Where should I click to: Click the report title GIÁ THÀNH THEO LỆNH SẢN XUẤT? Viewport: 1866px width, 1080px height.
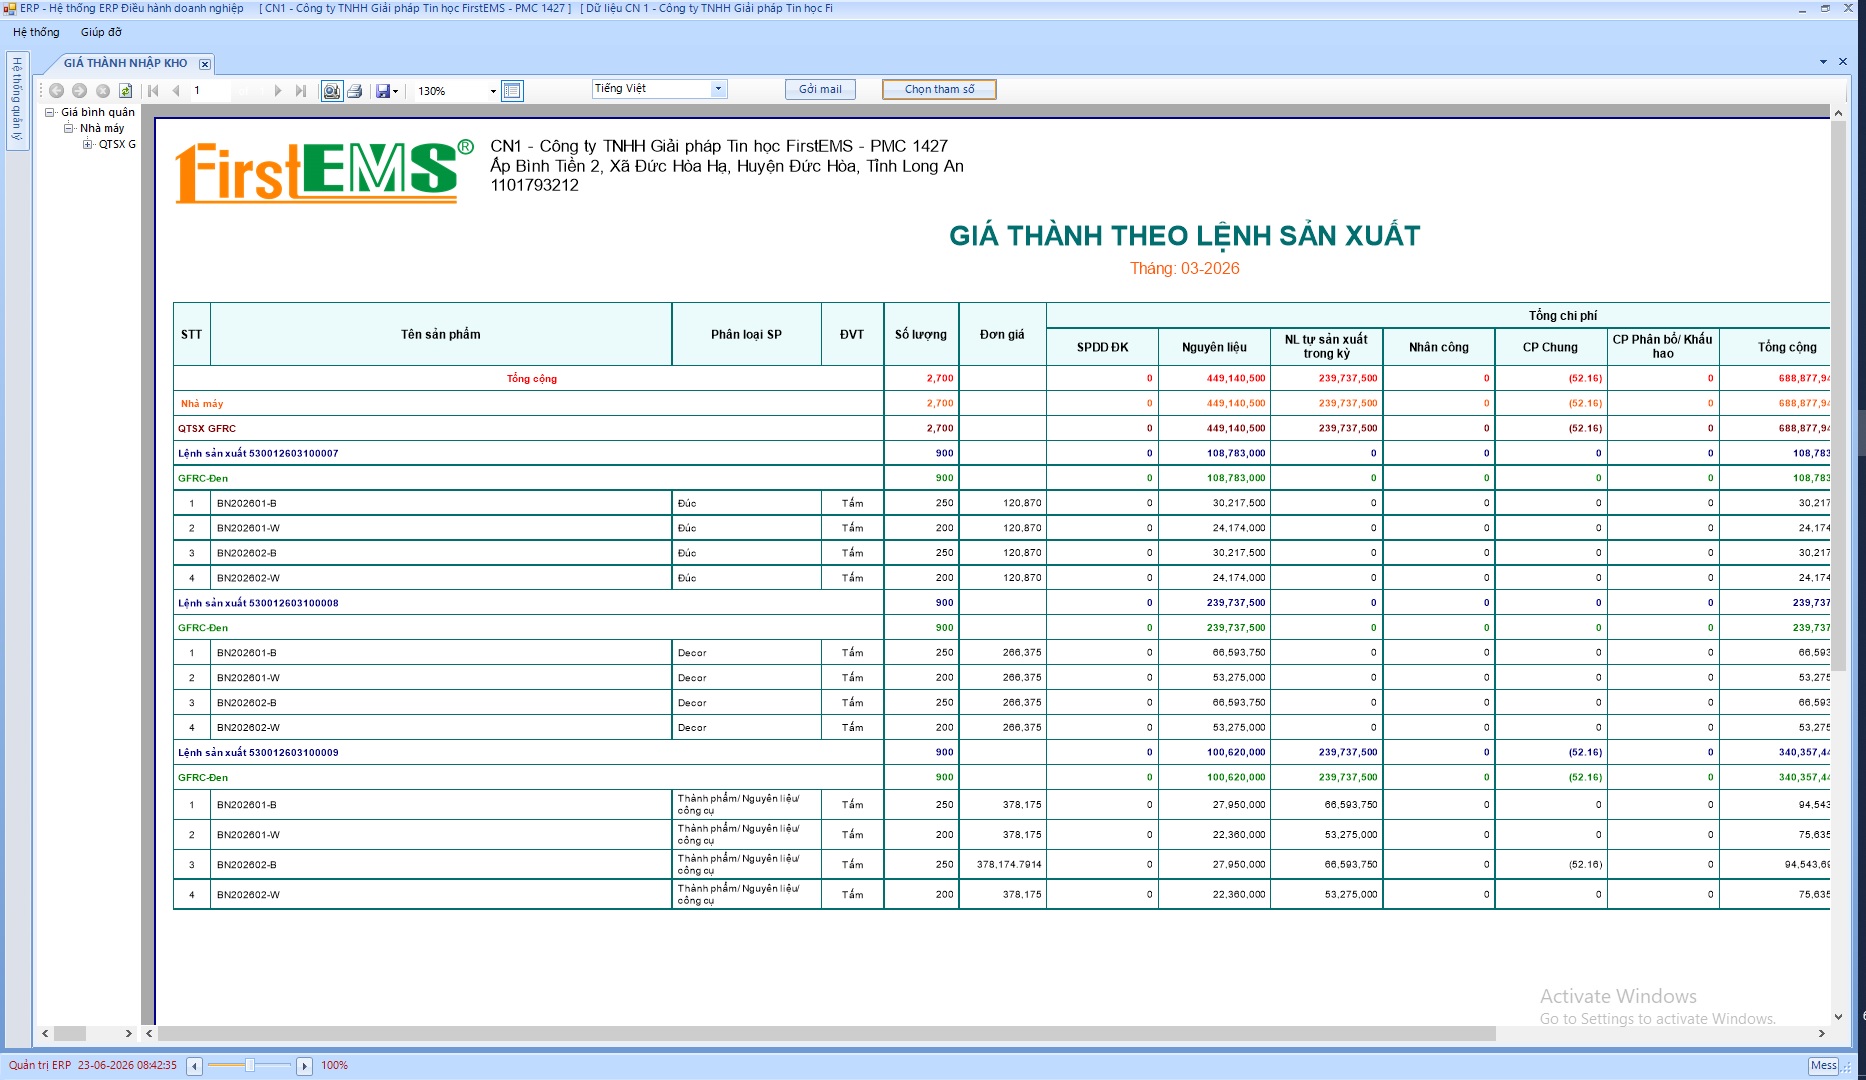pos(1184,236)
